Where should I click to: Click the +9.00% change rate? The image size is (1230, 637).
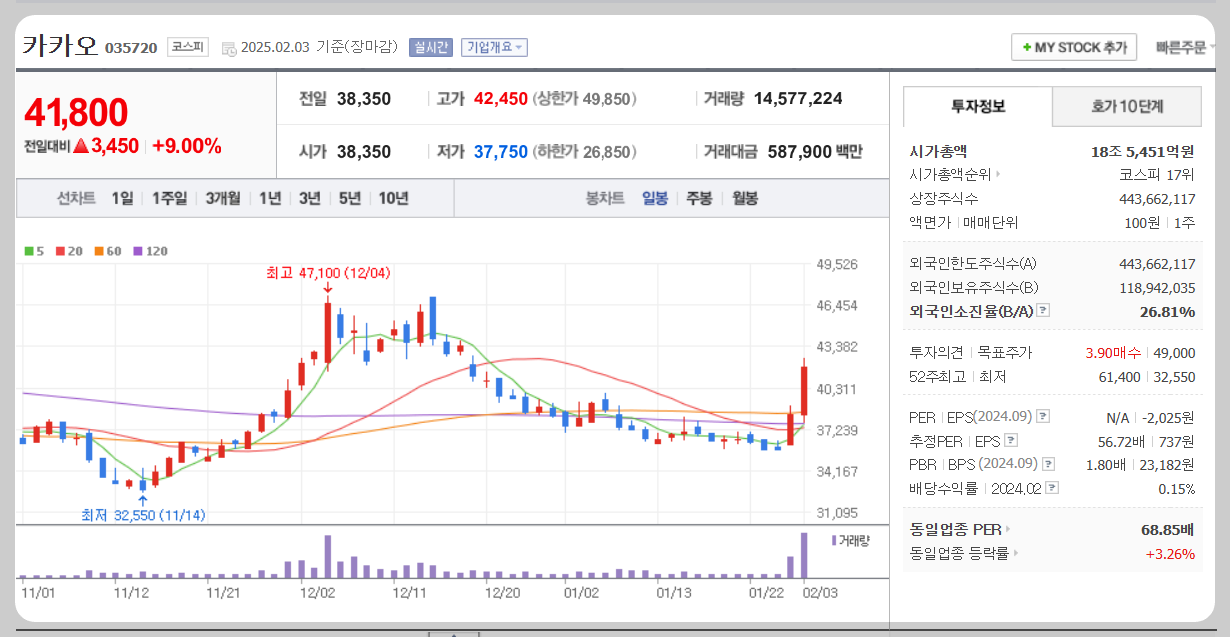point(187,146)
